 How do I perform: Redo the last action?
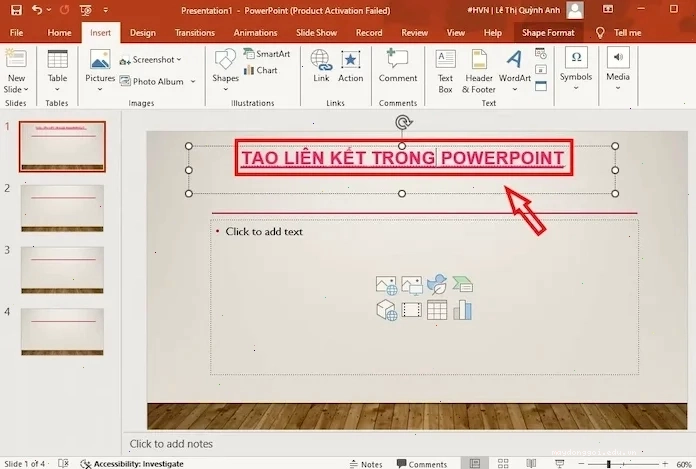tap(64, 9)
